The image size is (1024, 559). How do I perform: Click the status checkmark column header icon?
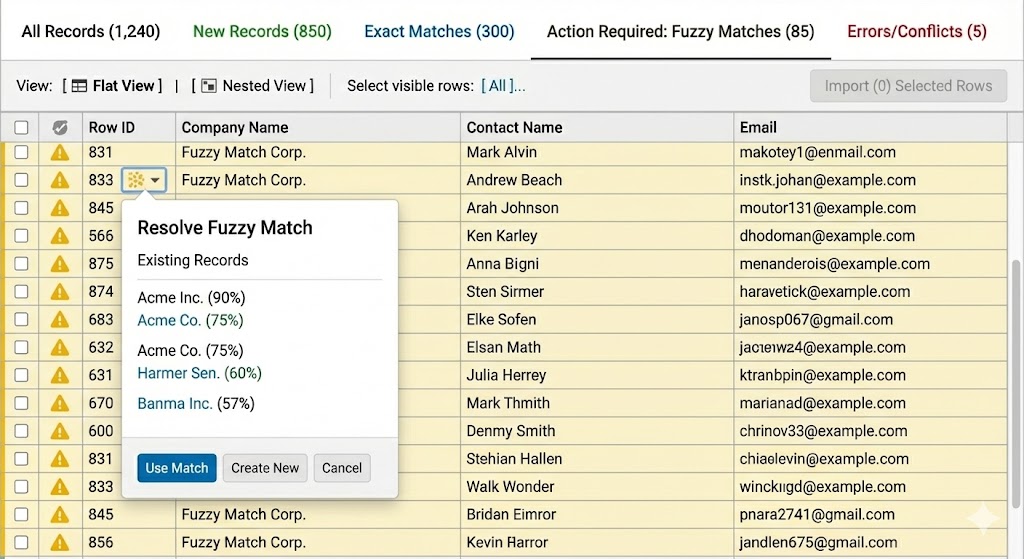(x=60, y=128)
